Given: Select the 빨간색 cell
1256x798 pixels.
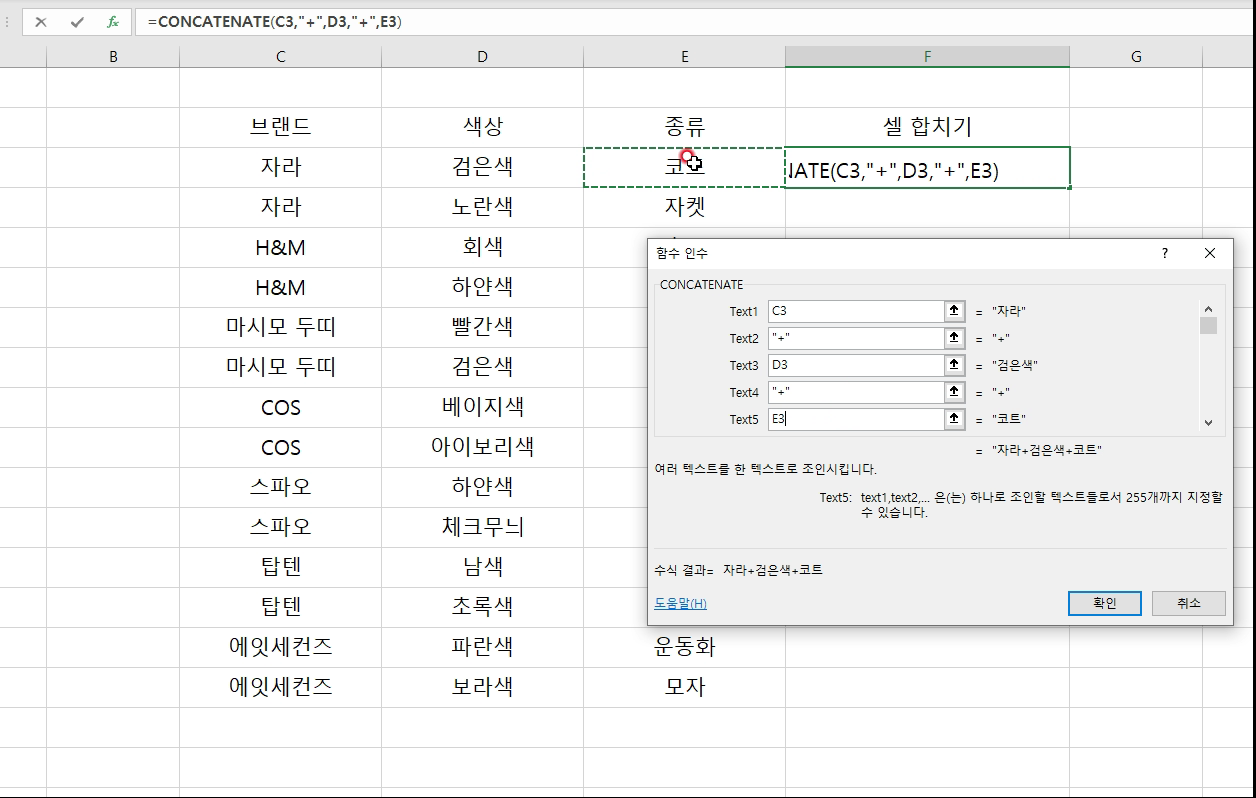Looking at the screenshot, I should (x=482, y=327).
